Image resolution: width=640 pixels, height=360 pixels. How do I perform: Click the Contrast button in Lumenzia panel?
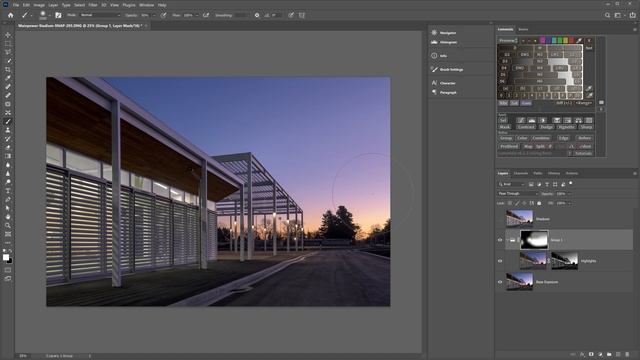click(x=526, y=127)
